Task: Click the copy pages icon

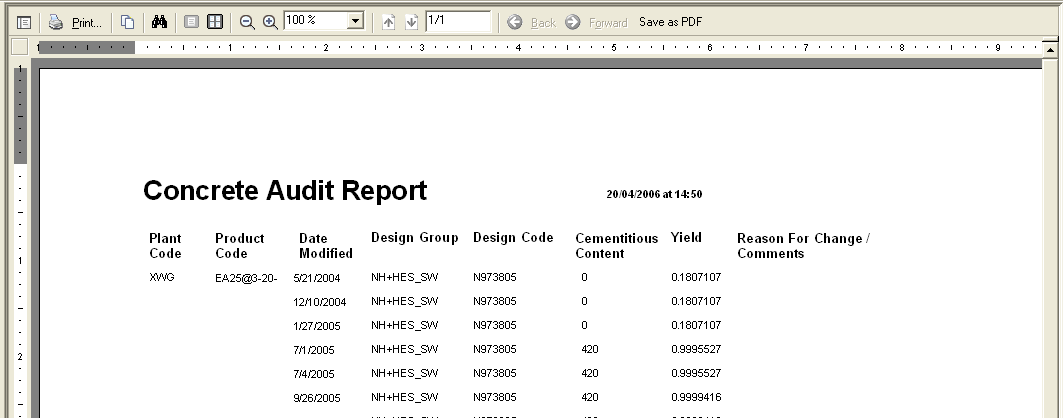Action: click(127, 22)
